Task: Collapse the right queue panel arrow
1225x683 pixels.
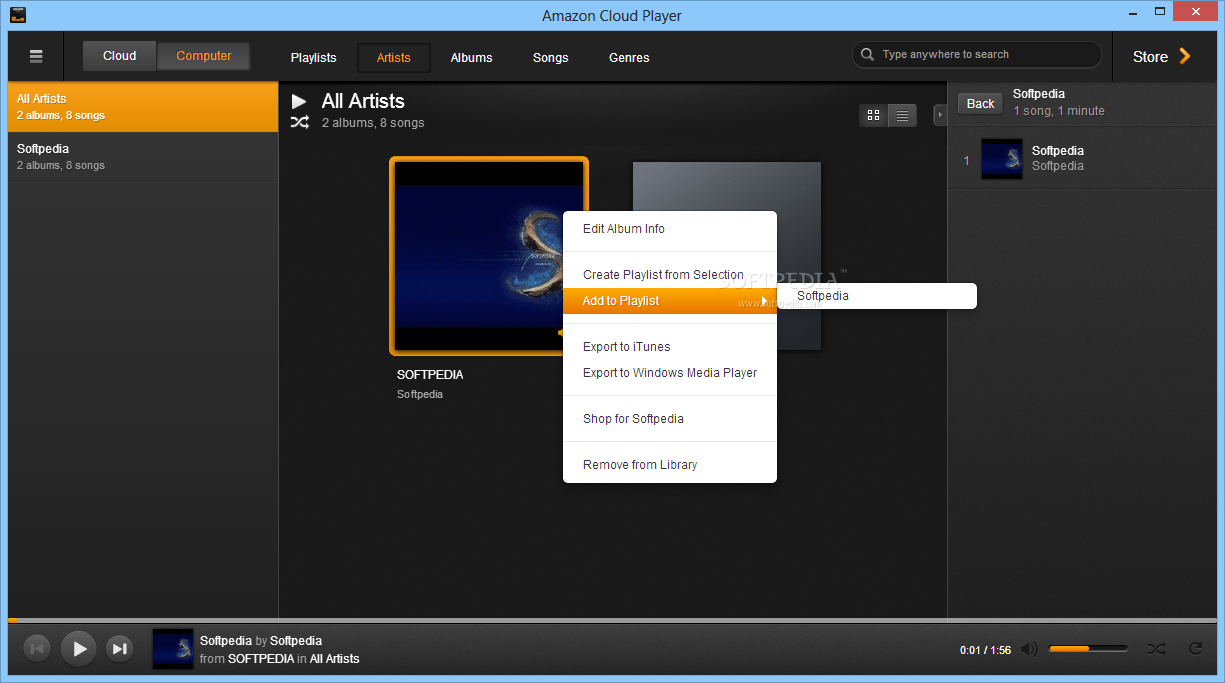Action: point(940,116)
